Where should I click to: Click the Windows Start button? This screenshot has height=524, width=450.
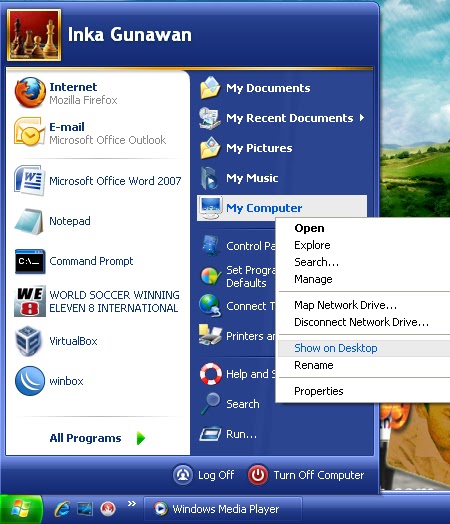21,509
